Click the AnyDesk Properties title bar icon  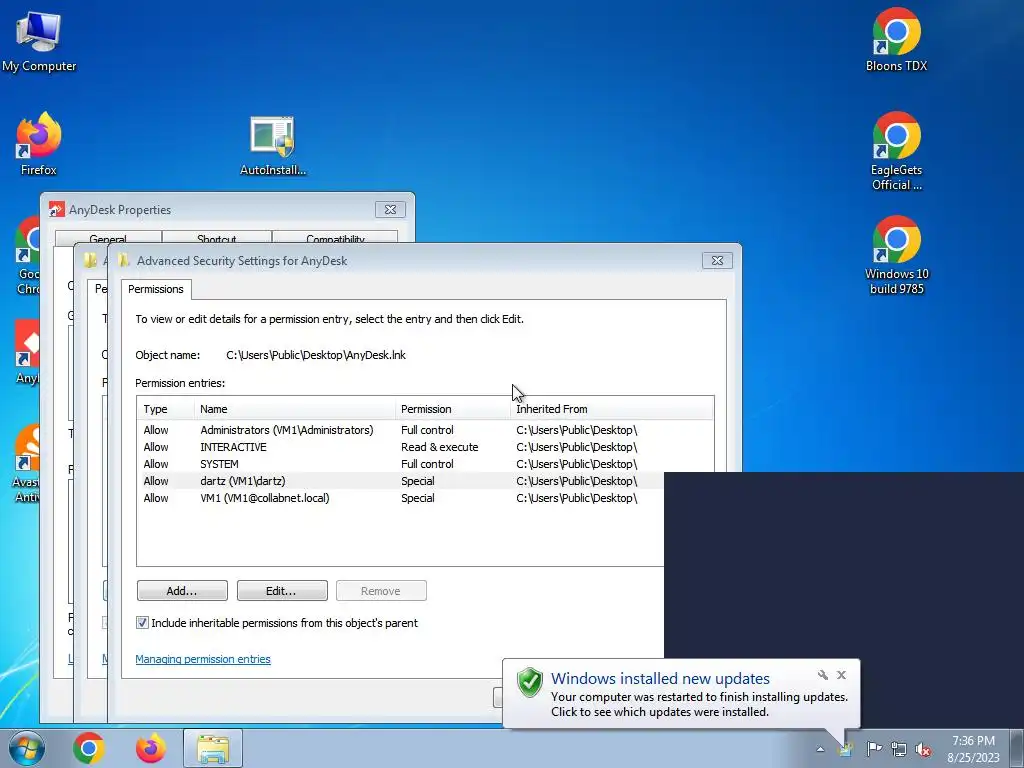[57, 209]
